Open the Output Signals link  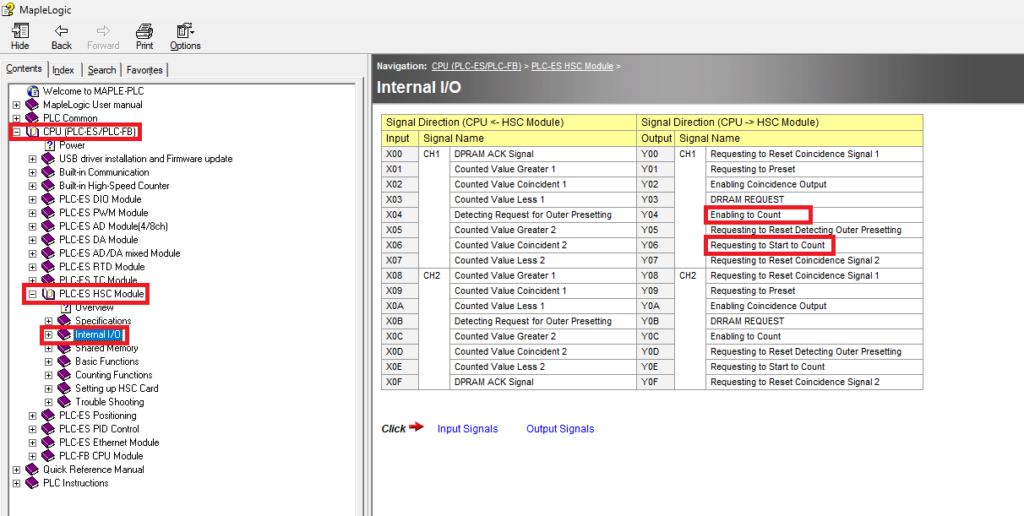tap(560, 429)
